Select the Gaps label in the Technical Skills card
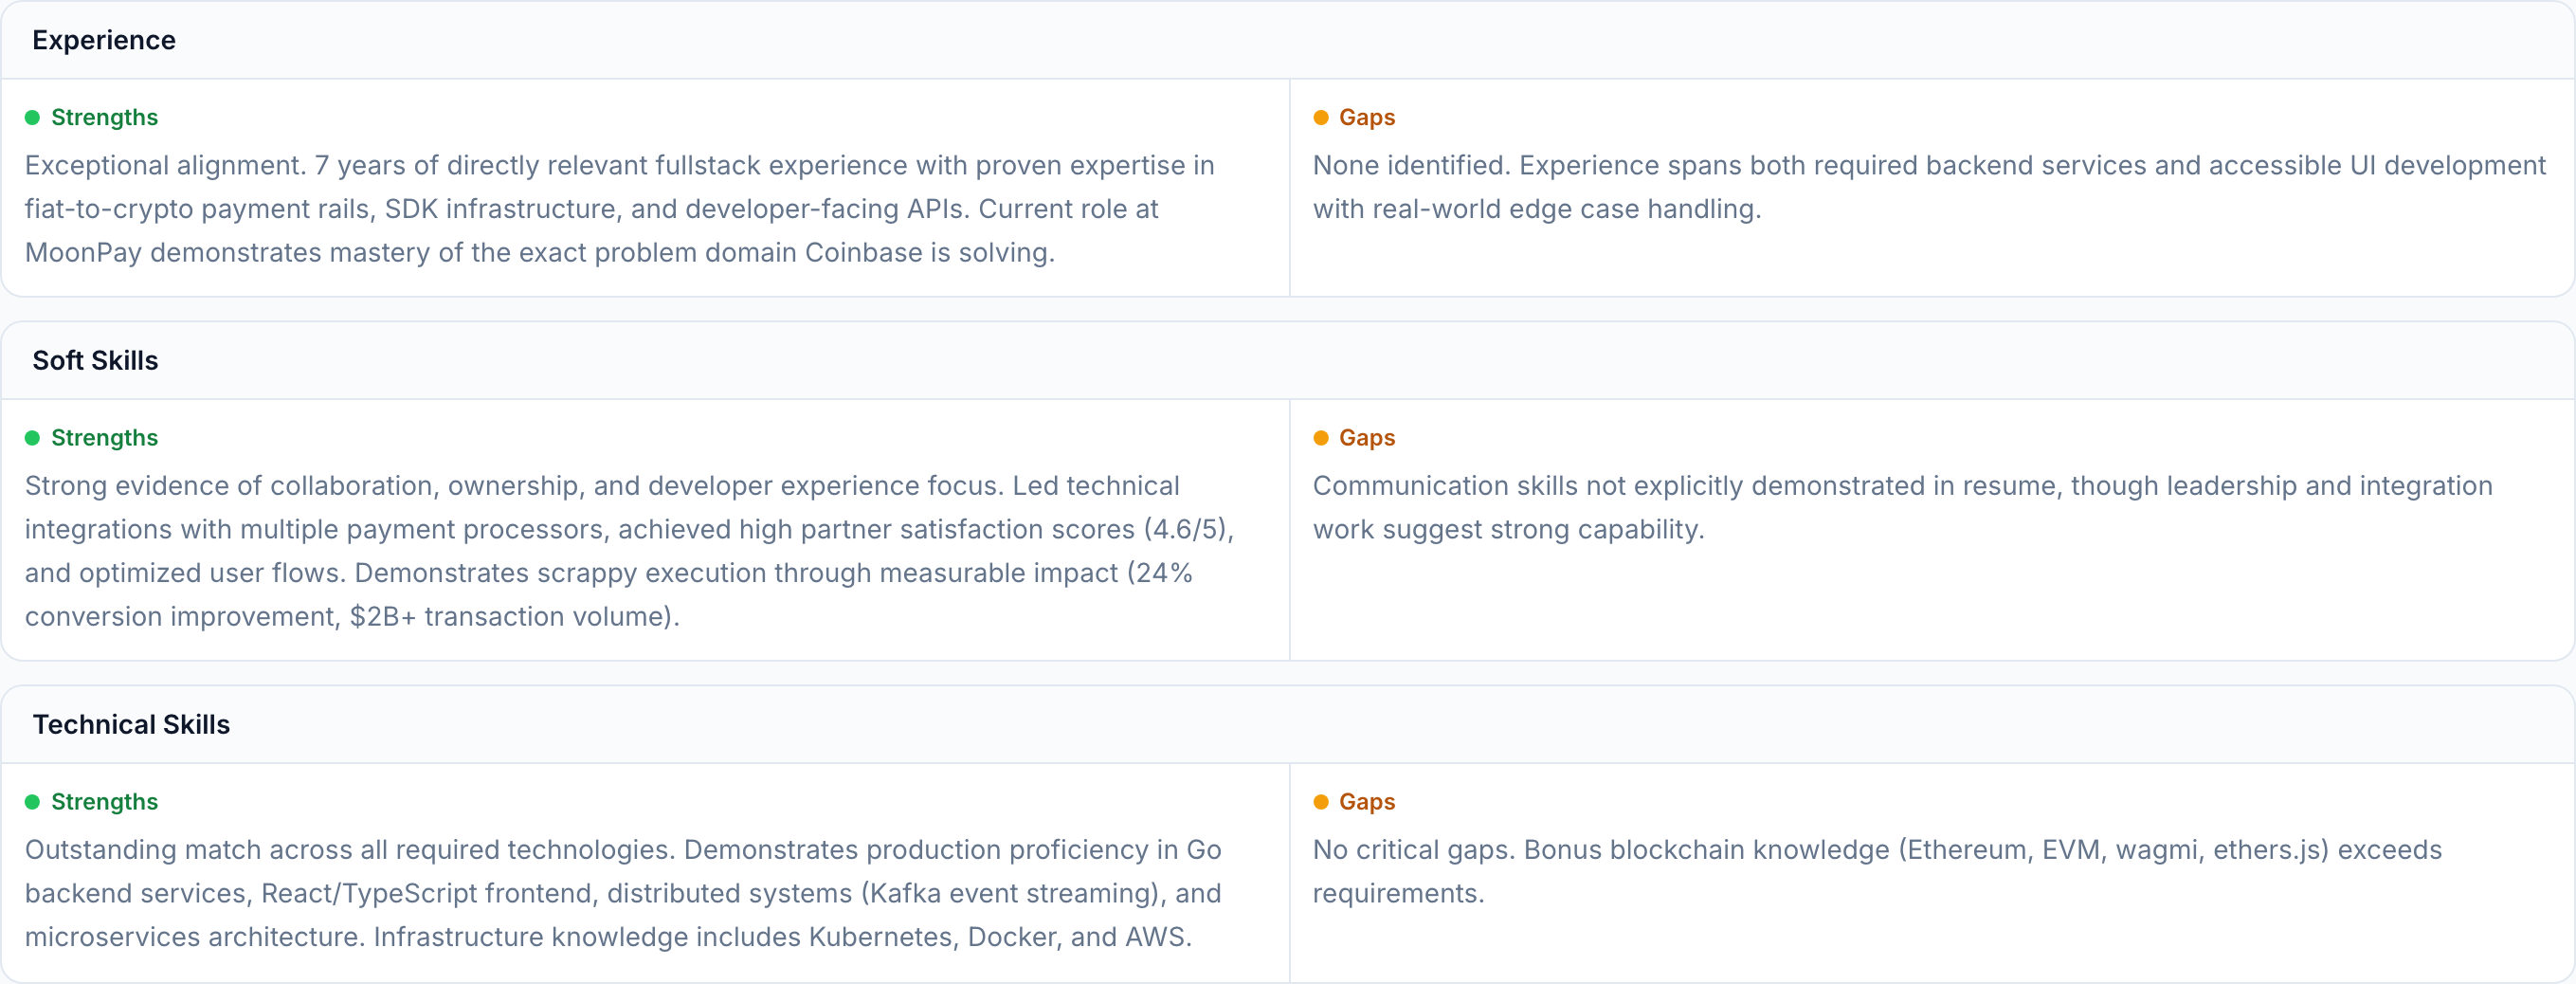Screen dimensions: 2576x984 1366,802
